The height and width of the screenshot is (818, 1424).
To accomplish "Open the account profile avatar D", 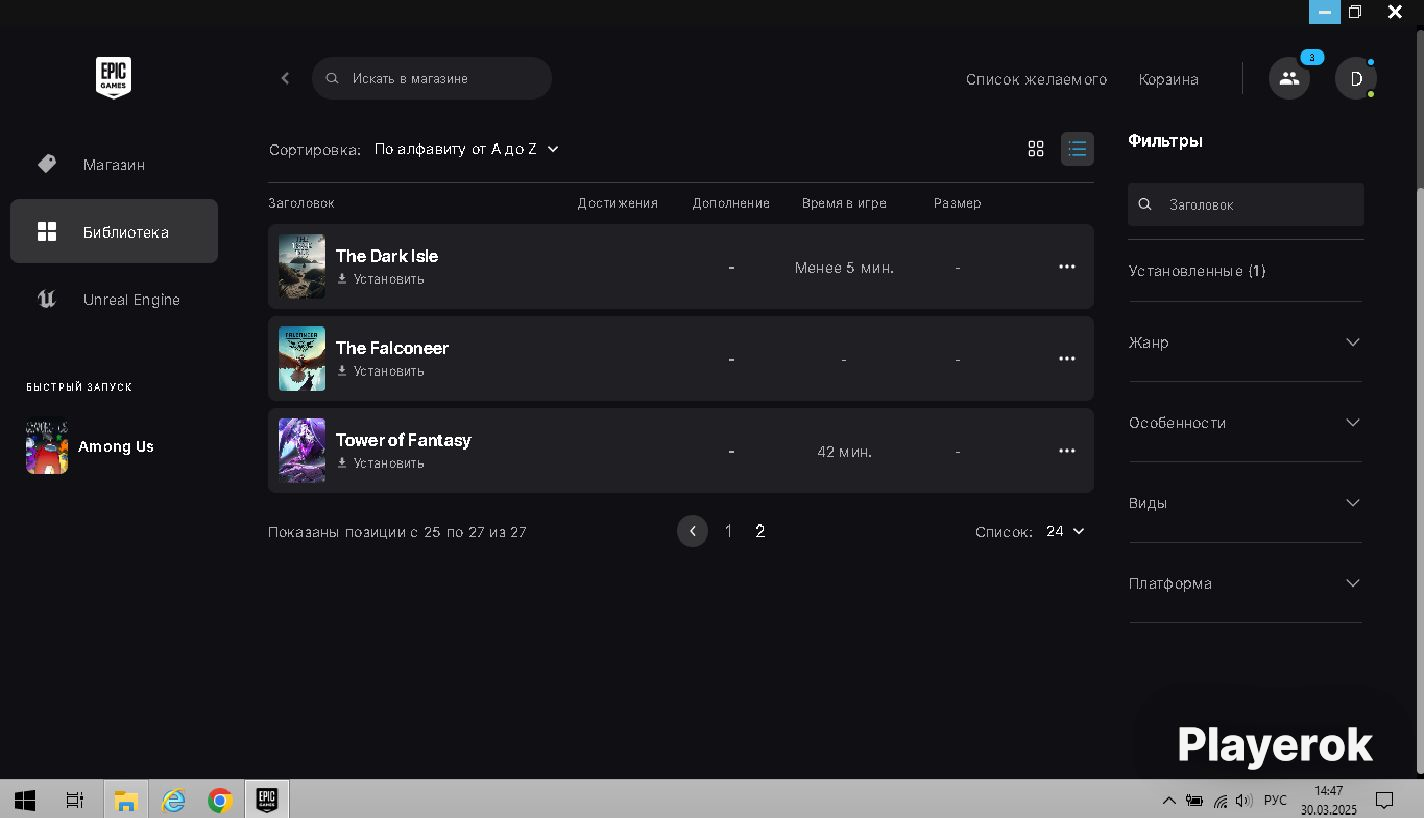I will pos(1356,78).
